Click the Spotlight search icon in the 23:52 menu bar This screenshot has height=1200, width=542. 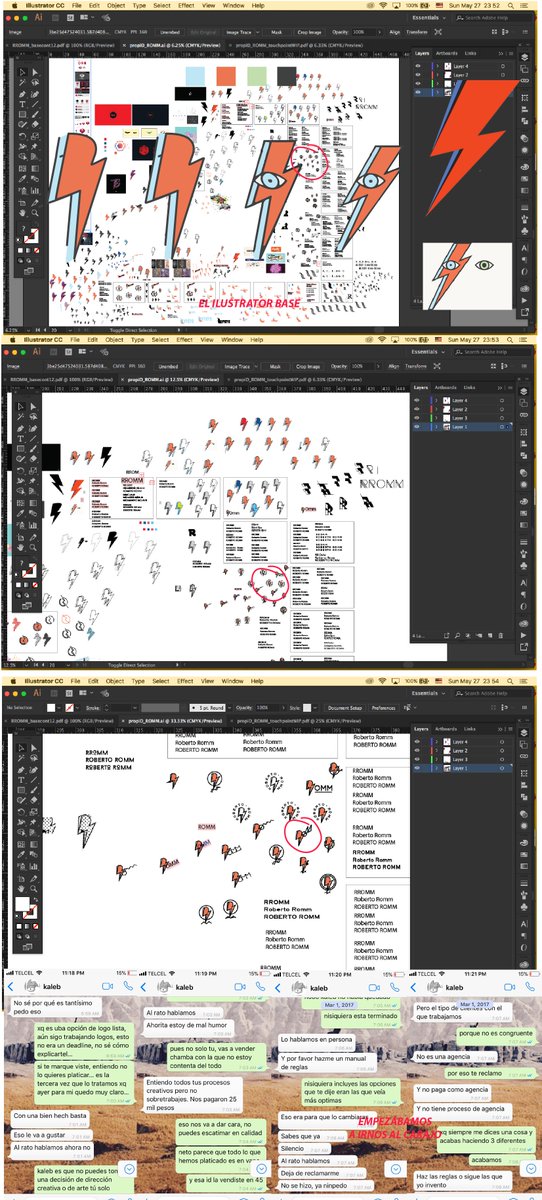coord(511,5)
